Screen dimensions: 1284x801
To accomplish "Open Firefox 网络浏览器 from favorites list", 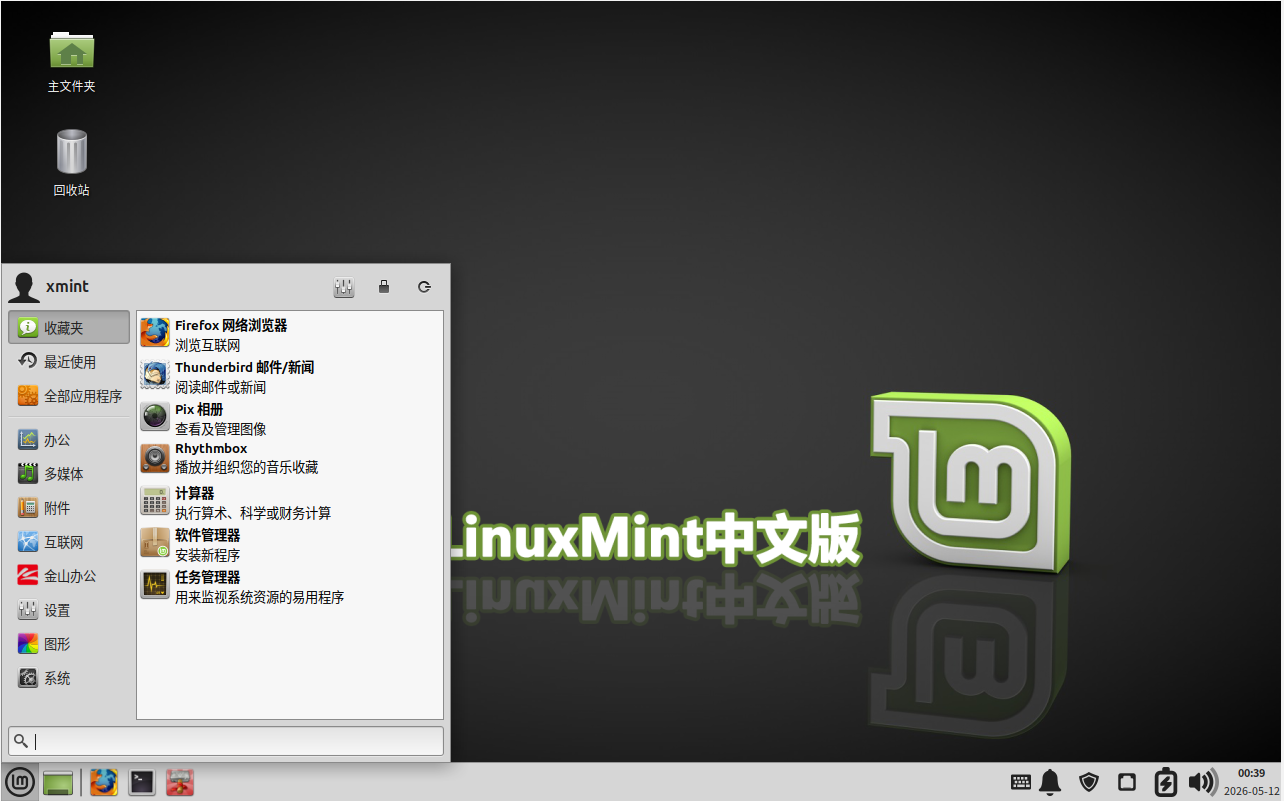I will click(x=290, y=335).
